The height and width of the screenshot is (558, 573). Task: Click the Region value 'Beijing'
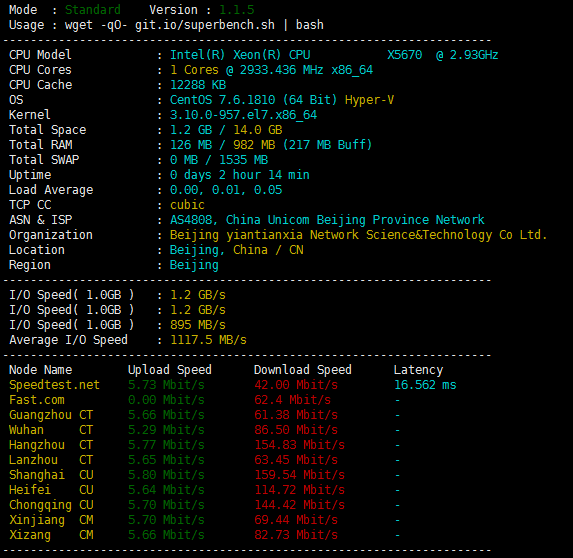(194, 265)
